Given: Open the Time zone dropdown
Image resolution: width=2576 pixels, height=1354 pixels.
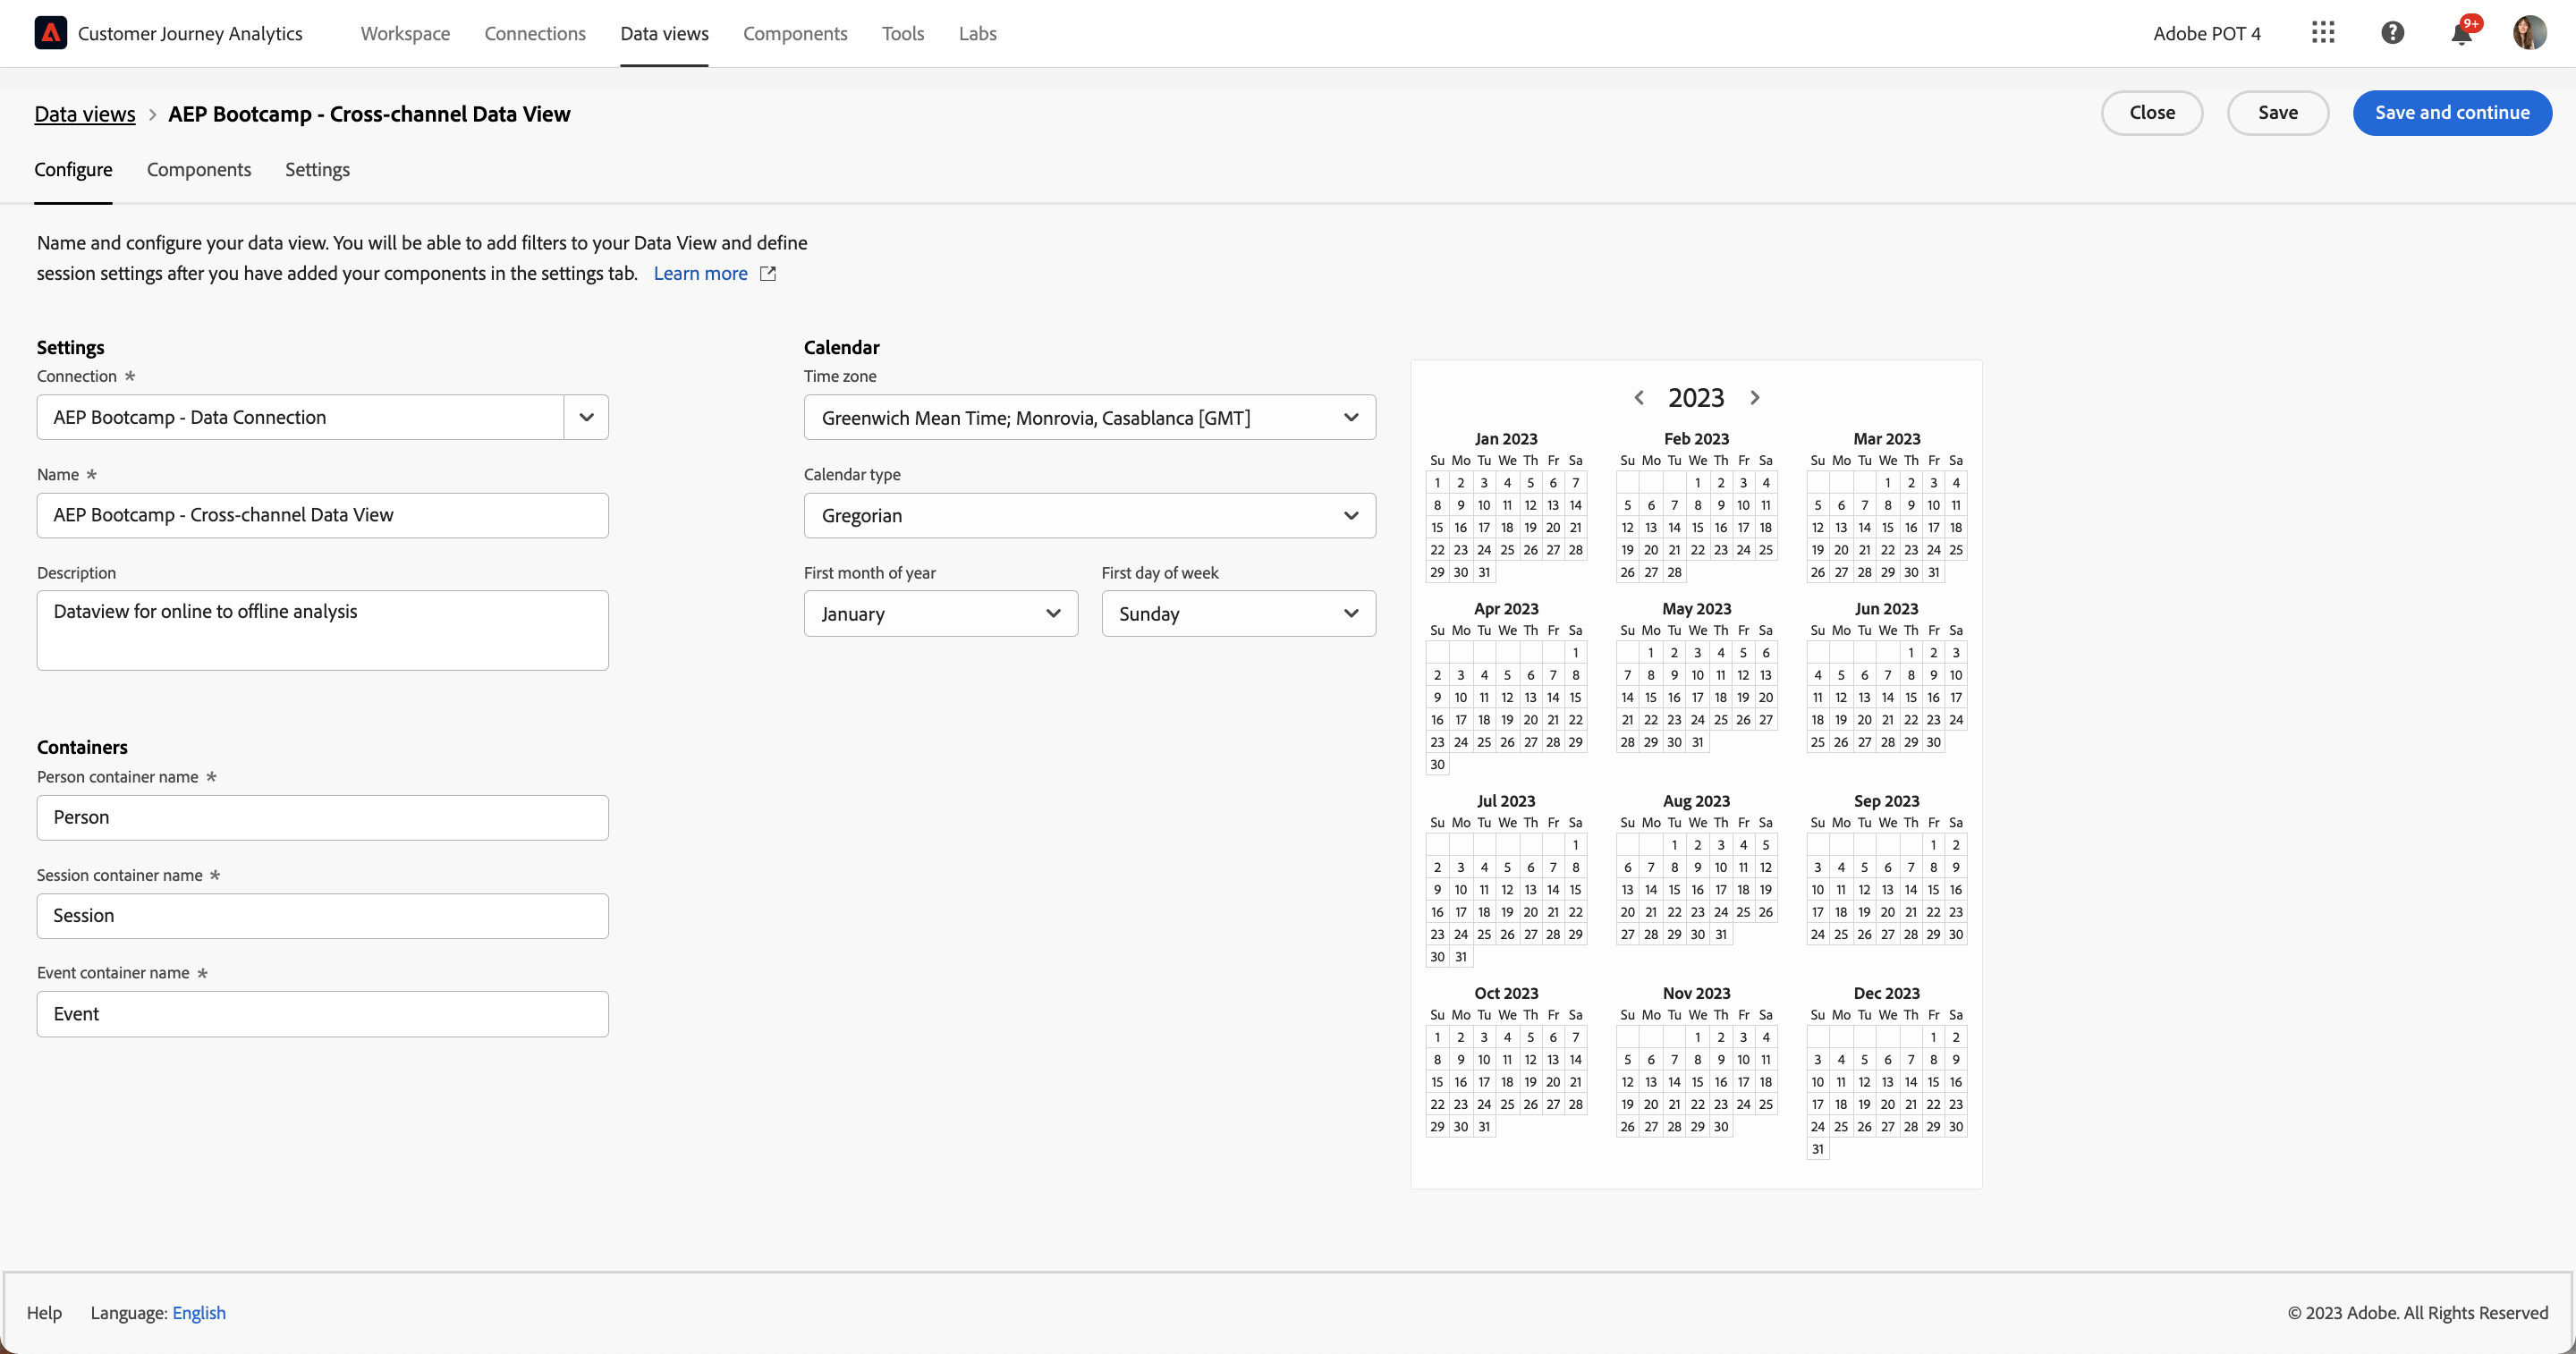Looking at the screenshot, I should (x=1089, y=418).
